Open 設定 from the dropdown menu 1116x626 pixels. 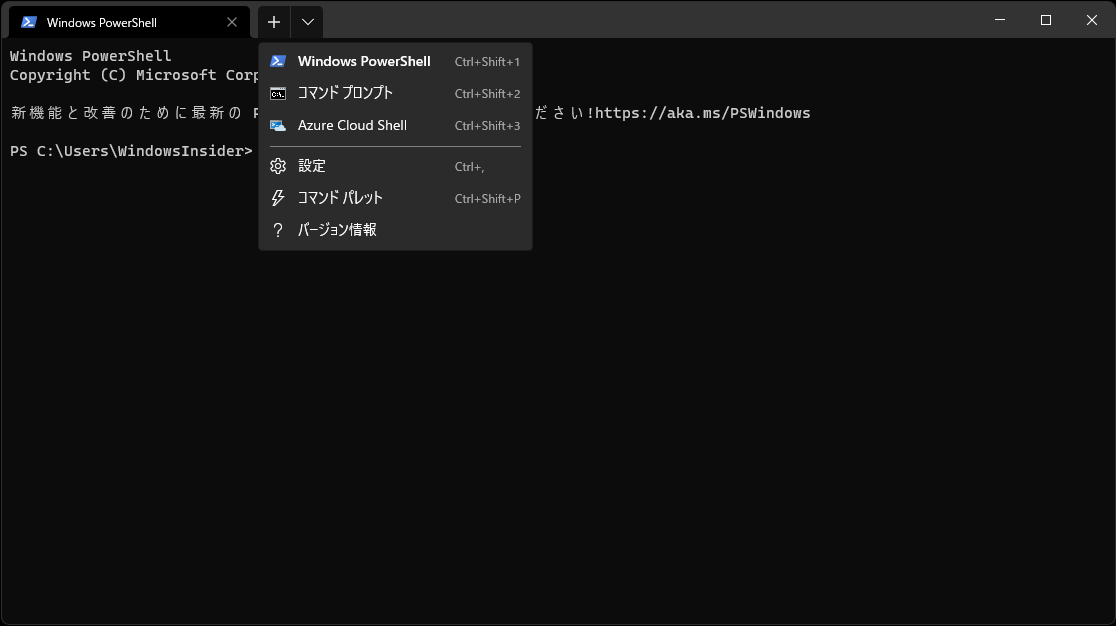[395, 166]
